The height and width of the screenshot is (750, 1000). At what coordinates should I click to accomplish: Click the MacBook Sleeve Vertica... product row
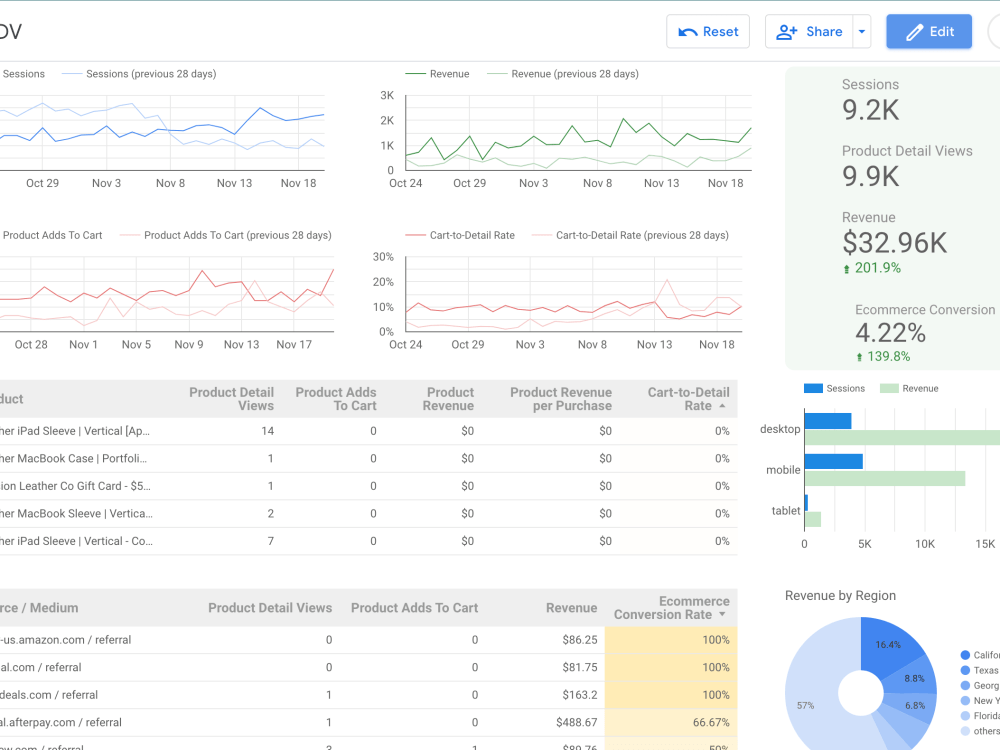click(369, 513)
